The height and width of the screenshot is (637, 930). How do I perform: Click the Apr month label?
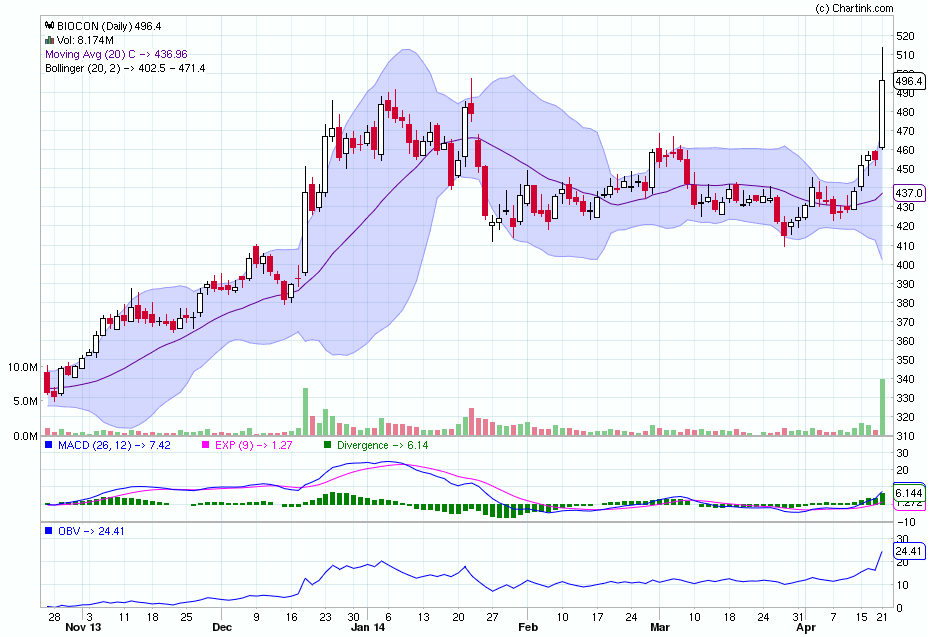[806, 628]
